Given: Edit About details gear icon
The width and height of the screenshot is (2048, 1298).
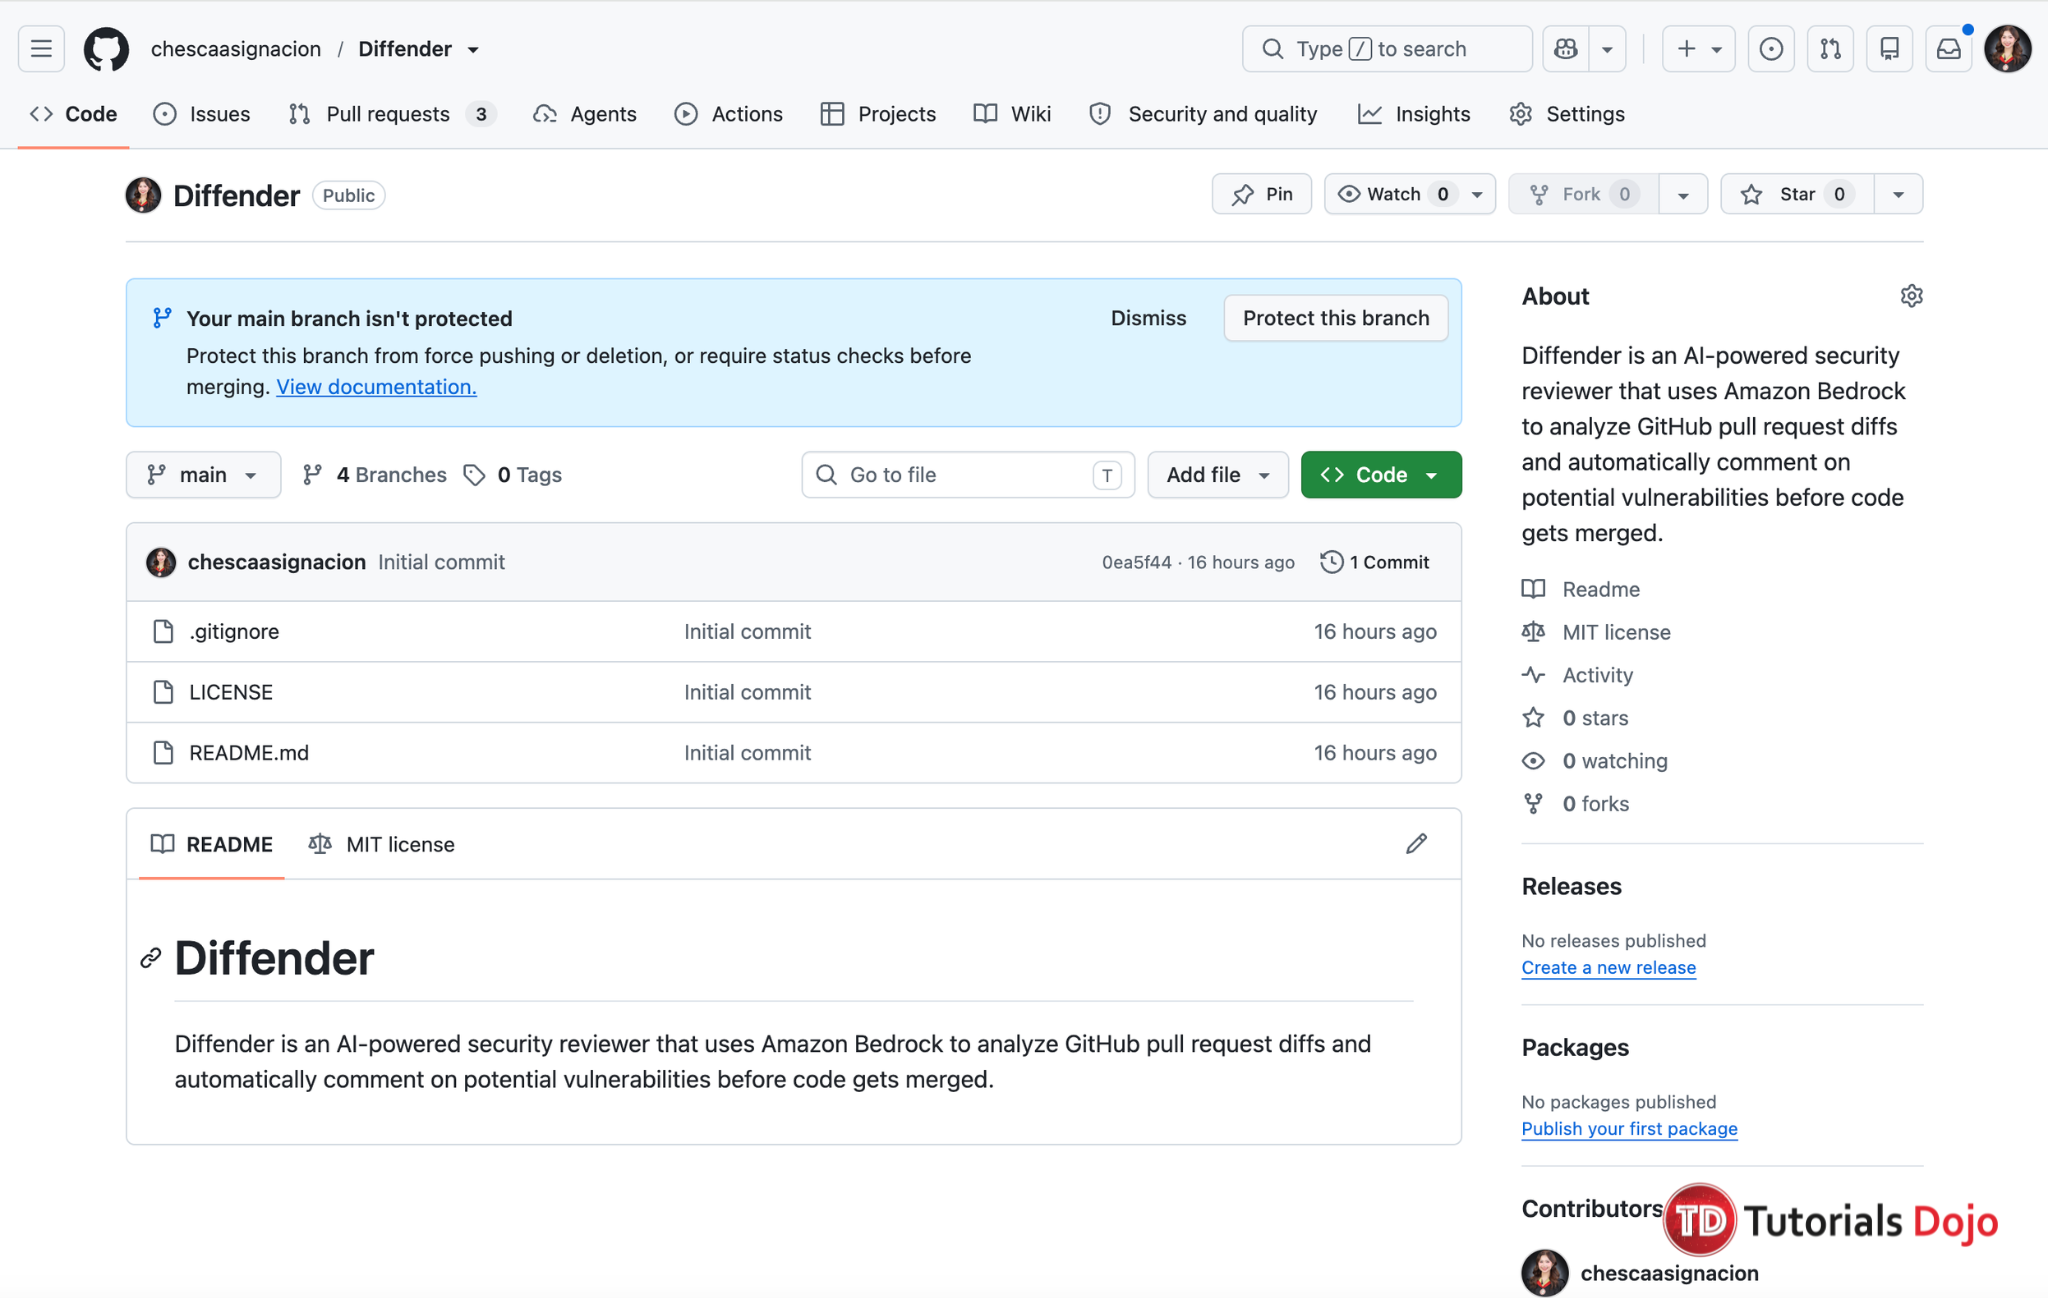Looking at the screenshot, I should click(1911, 296).
